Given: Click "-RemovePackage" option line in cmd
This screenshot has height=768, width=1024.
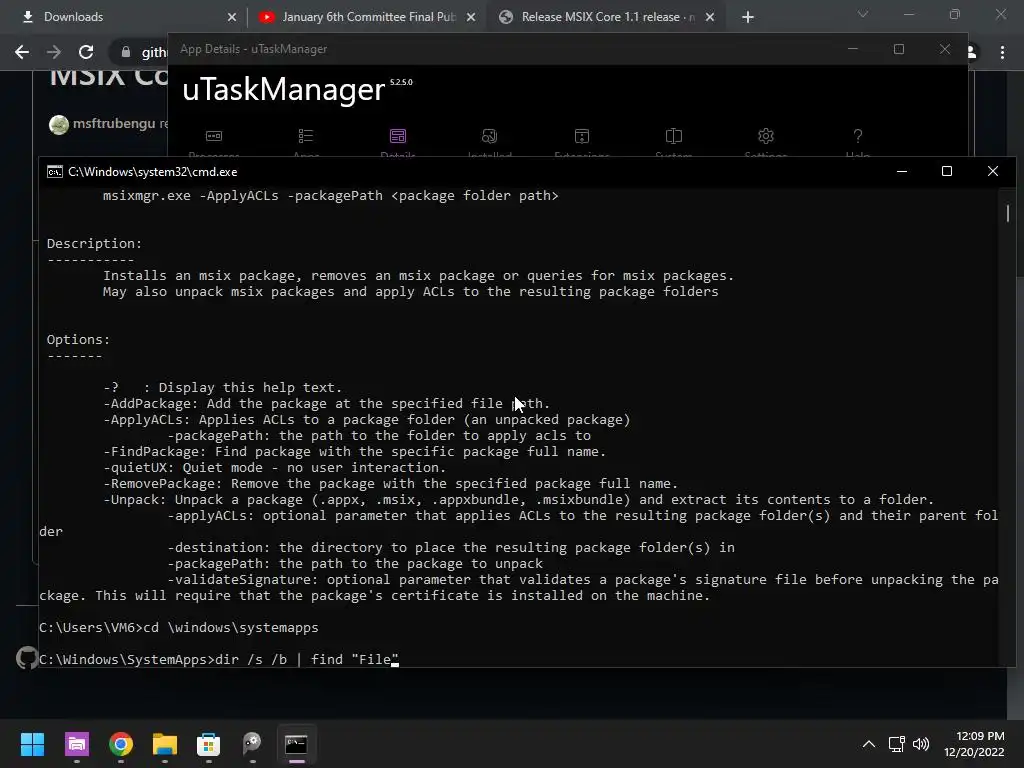Looking at the screenshot, I should tap(391, 484).
